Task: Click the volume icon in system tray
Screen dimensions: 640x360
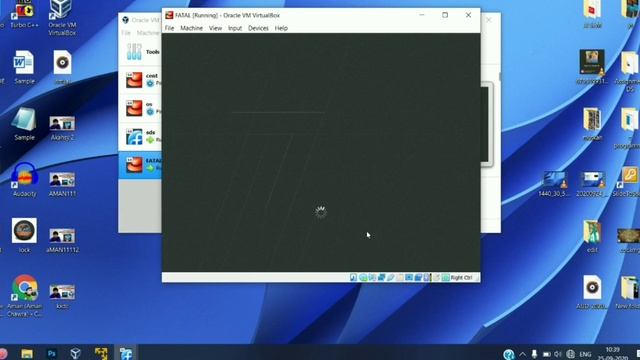Action: (x=558, y=354)
